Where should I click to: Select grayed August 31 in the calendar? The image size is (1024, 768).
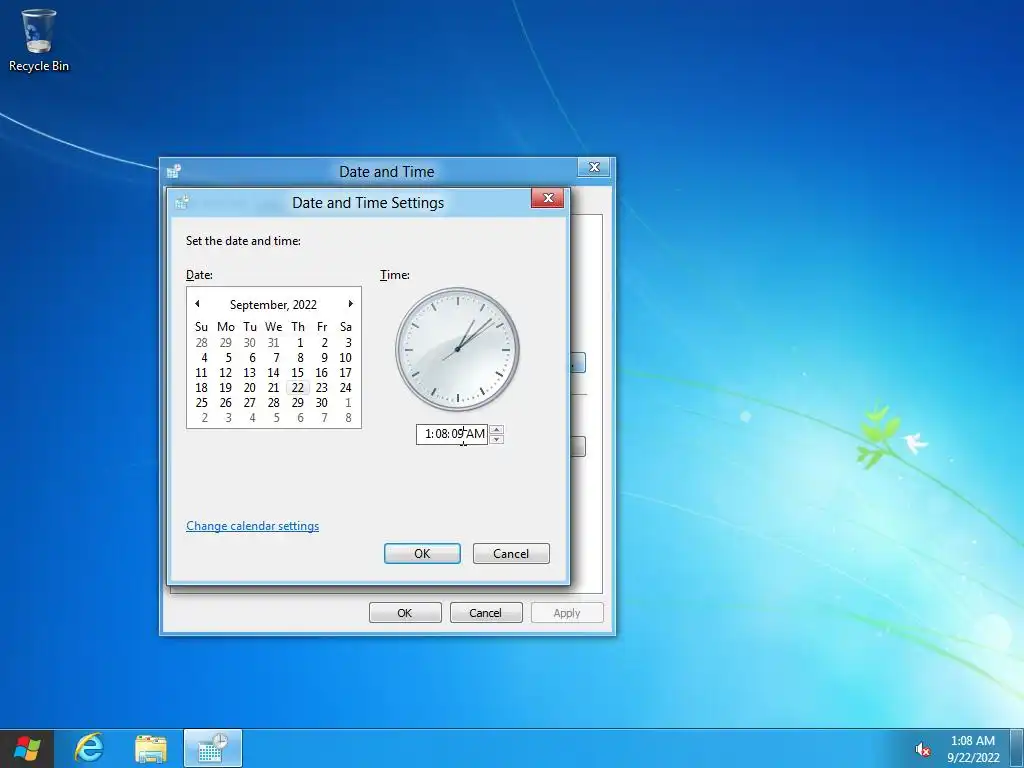(274, 342)
